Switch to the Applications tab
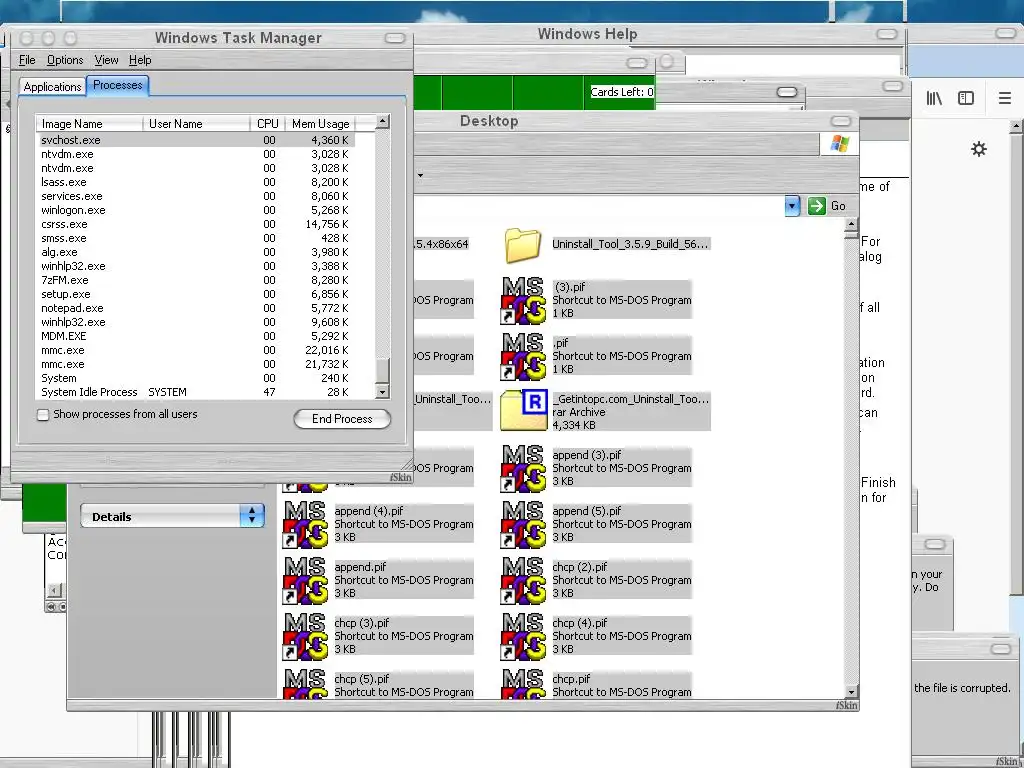The width and height of the screenshot is (1024, 768). tap(52, 87)
